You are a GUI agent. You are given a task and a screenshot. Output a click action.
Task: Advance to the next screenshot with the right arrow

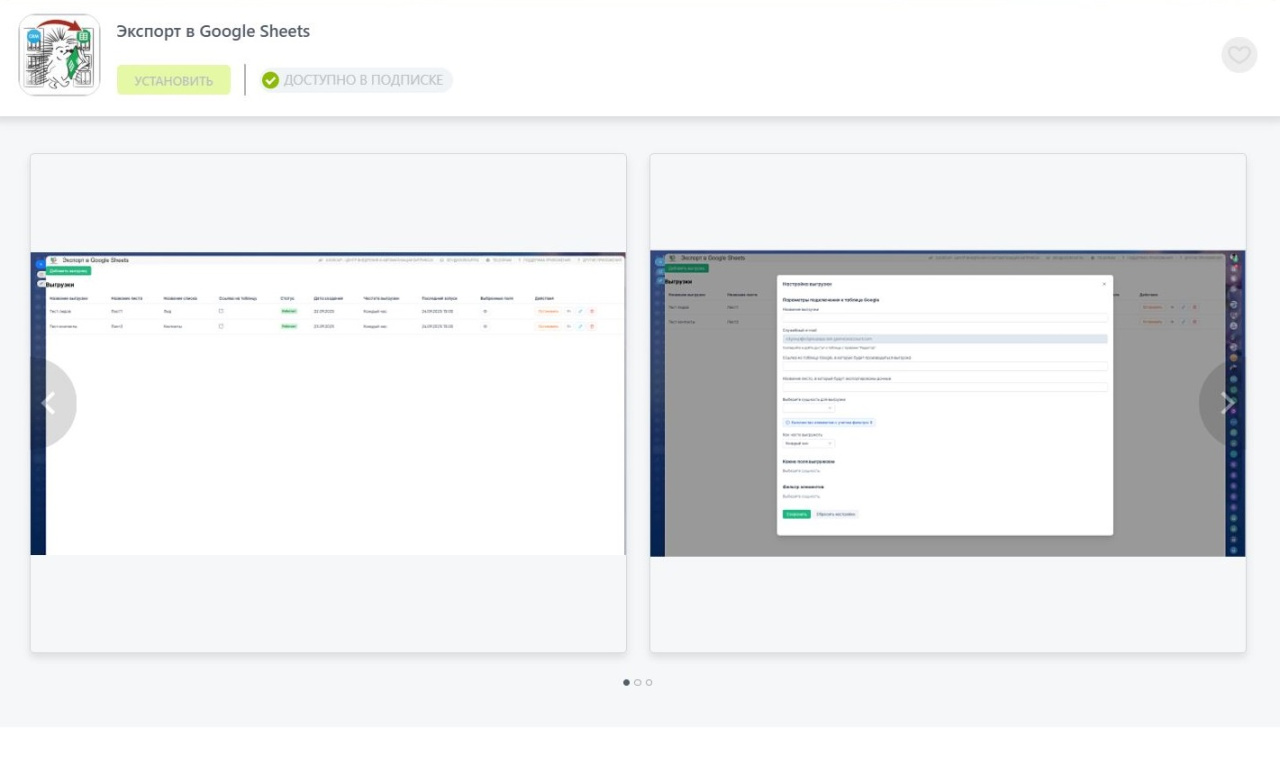1226,403
